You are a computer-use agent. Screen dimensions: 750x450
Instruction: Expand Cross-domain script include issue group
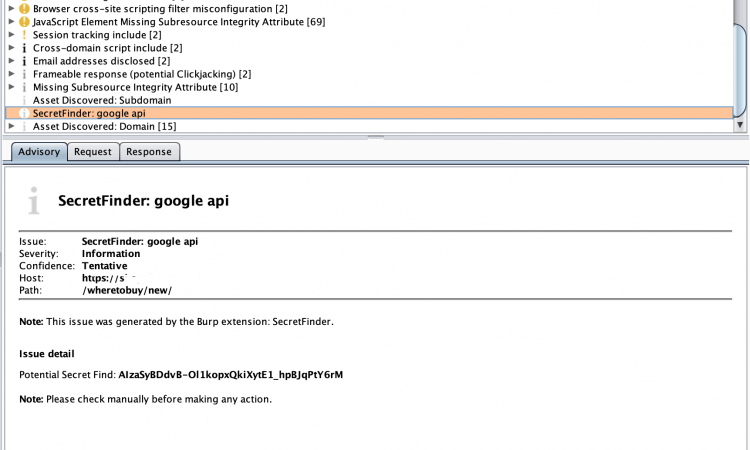tap(11, 48)
